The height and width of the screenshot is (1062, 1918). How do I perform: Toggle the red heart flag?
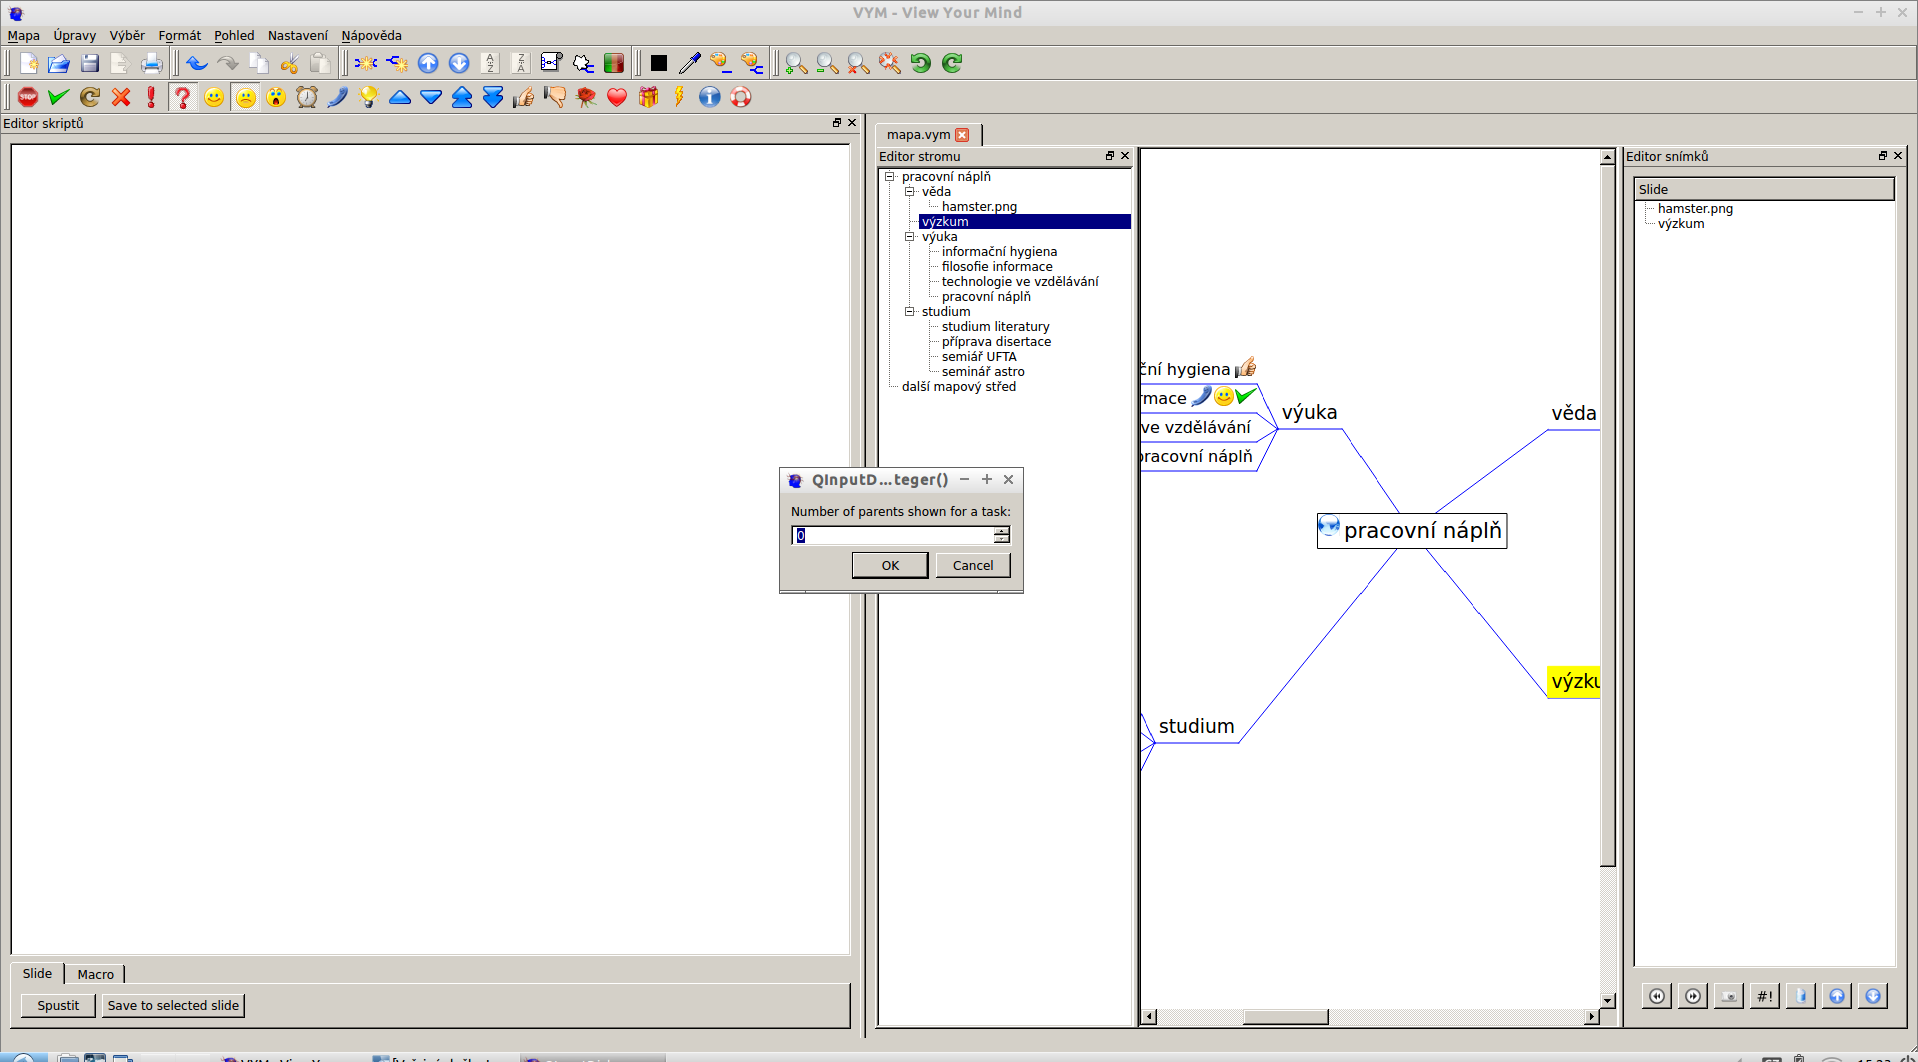pos(617,97)
